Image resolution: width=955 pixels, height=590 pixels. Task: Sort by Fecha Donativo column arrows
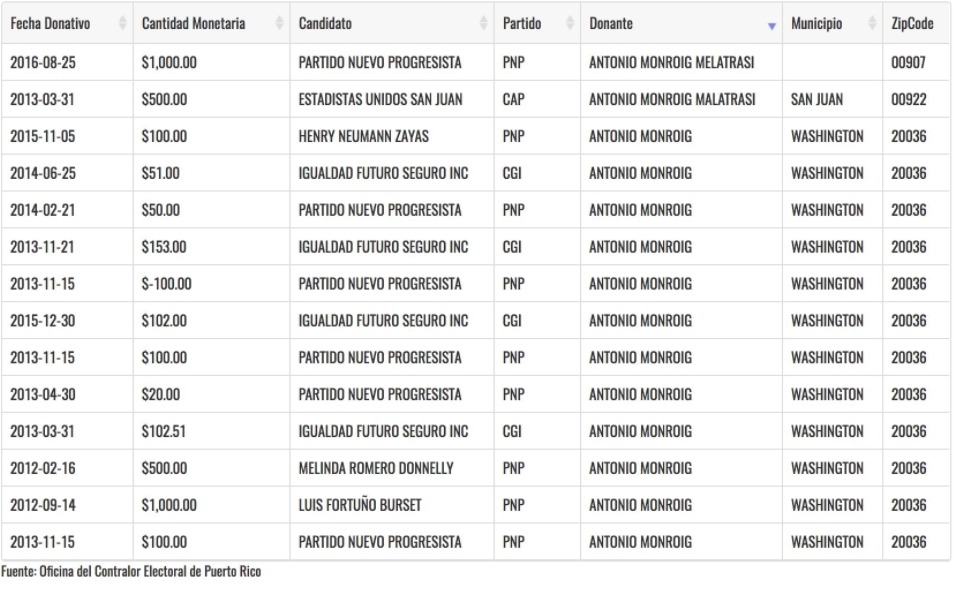point(122,23)
